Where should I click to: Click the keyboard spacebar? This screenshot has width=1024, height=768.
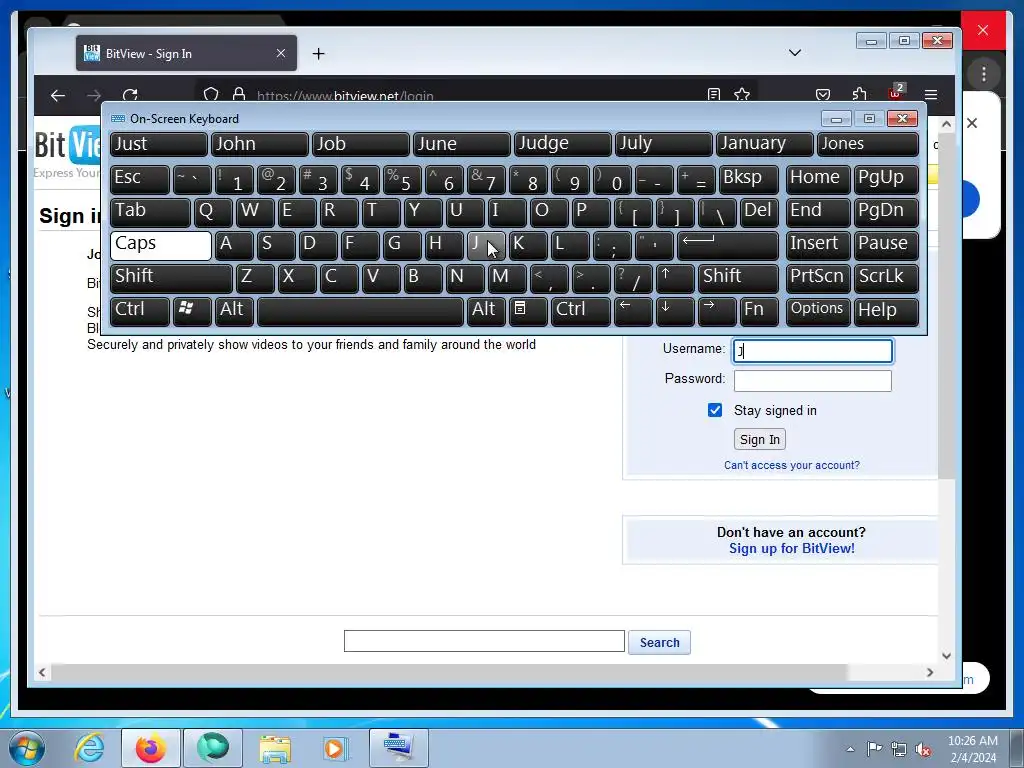pyautogui.click(x=360, y=311)
